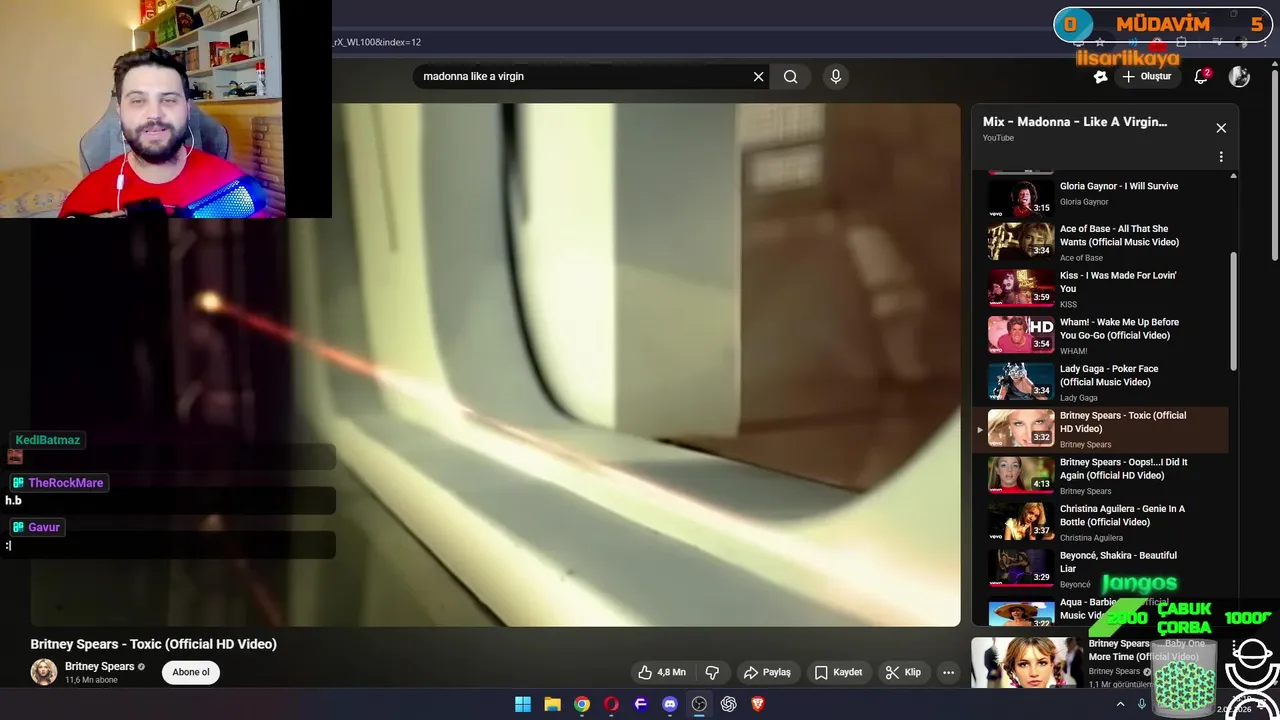Image resolution: width=1280 pixels, height=720 pixels.
Task: Click the Paylaş share button
Action: click(x=767, y=672)
